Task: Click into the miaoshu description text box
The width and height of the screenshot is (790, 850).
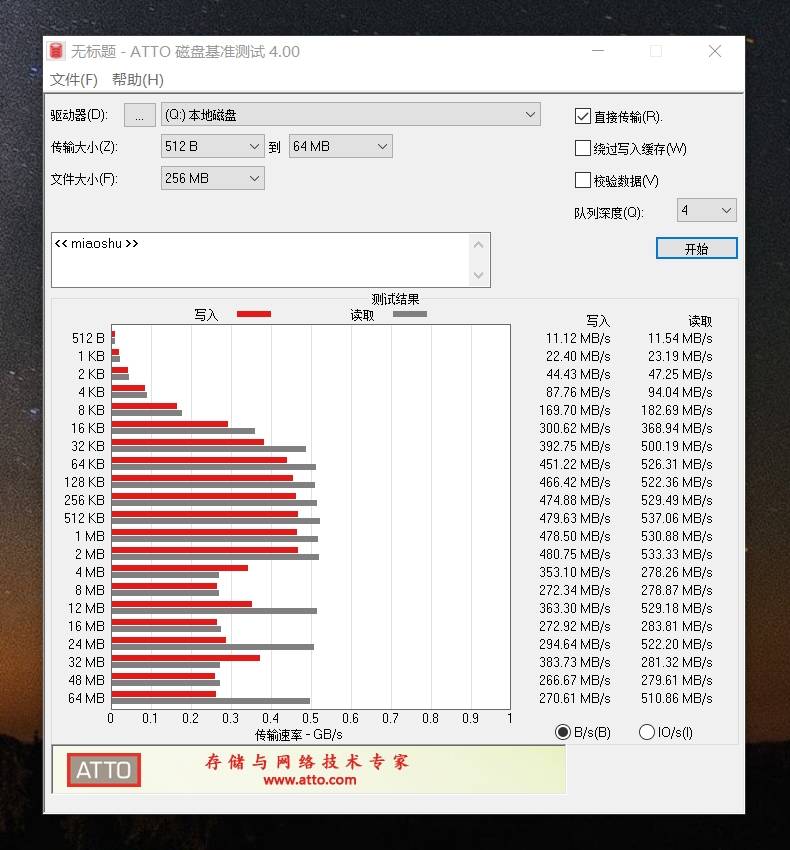Action: click(260, 260)
